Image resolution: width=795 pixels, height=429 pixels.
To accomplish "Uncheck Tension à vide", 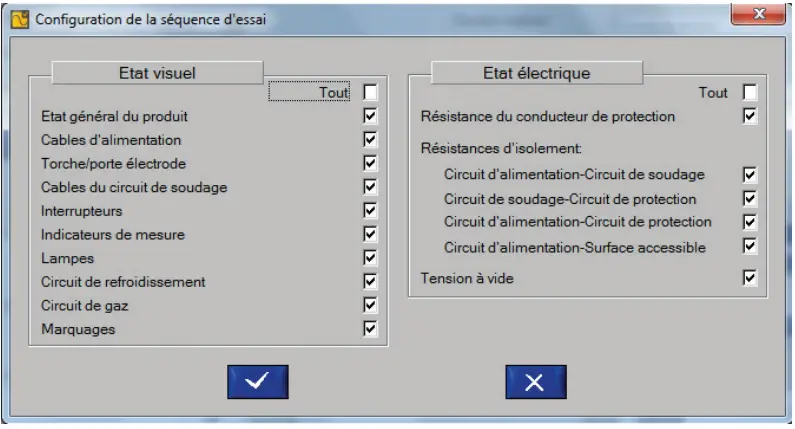I will click(x=749, y=278).
